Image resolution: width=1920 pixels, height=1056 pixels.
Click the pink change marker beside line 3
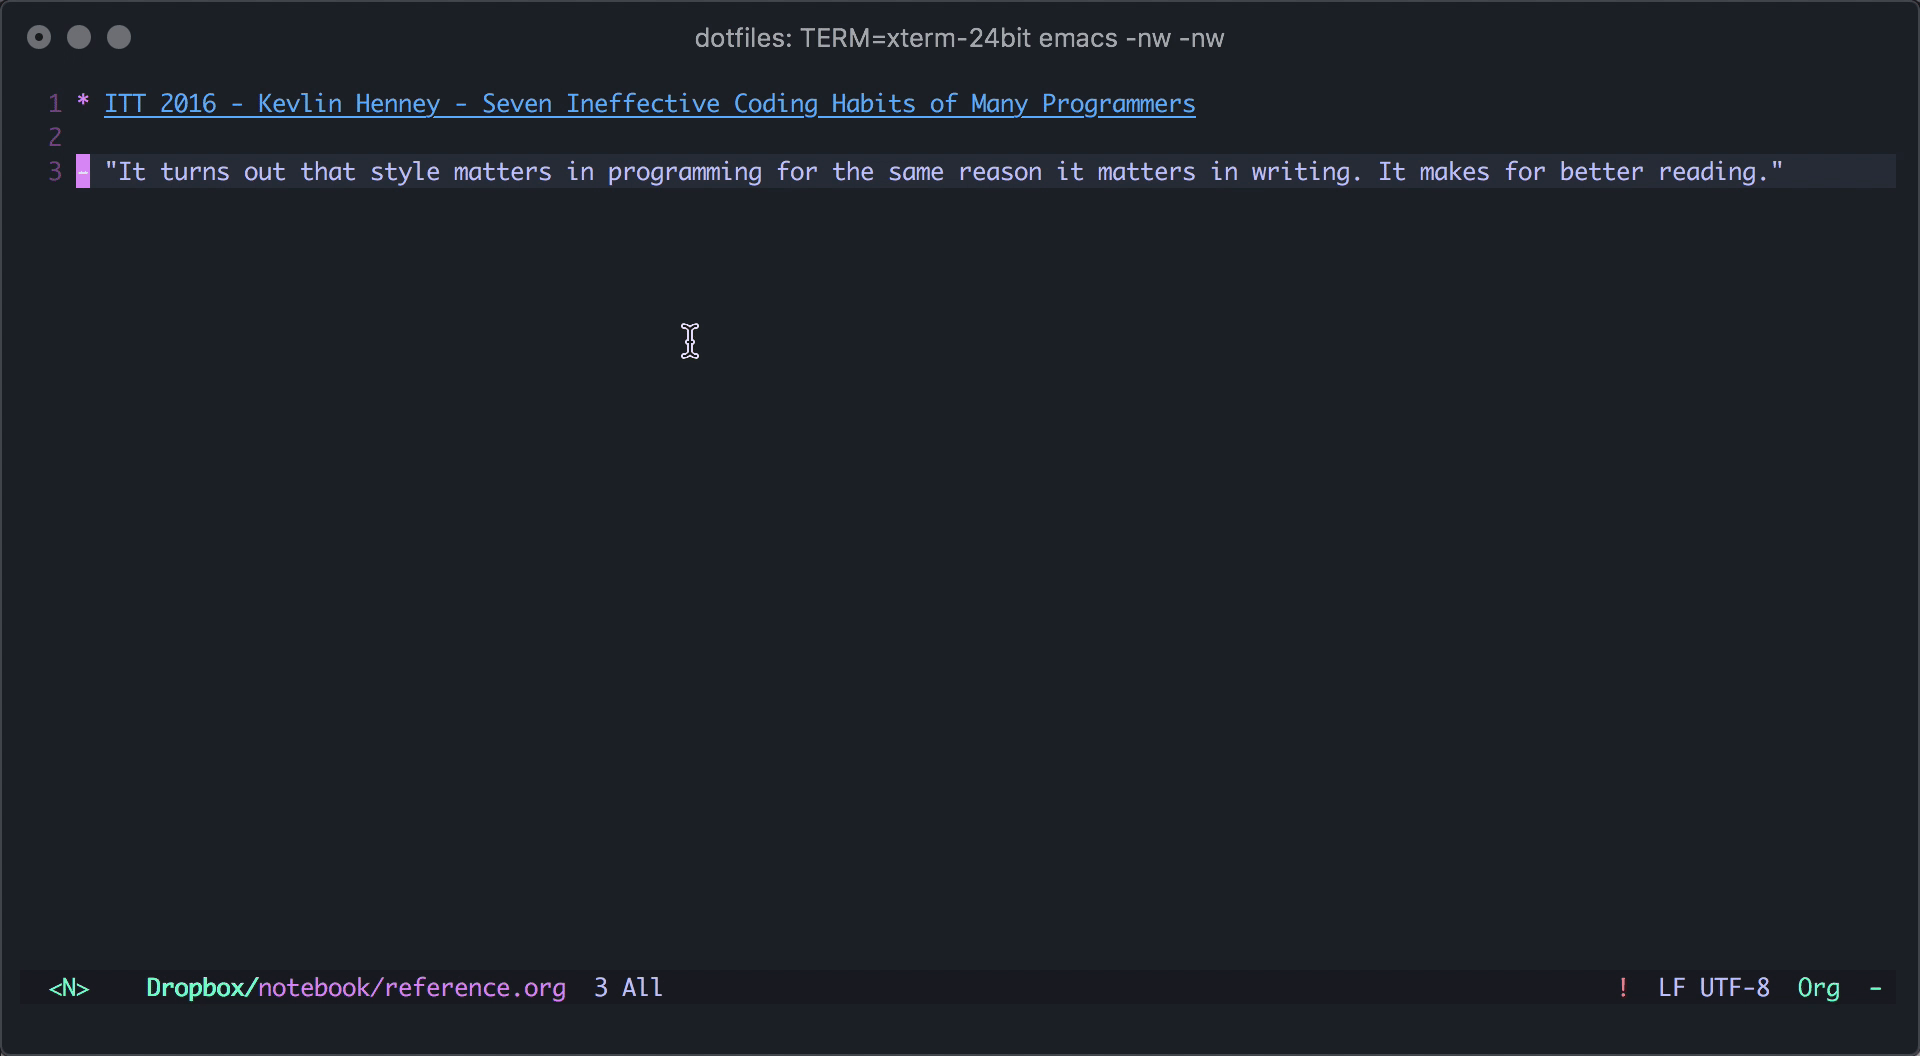[84, 171]
